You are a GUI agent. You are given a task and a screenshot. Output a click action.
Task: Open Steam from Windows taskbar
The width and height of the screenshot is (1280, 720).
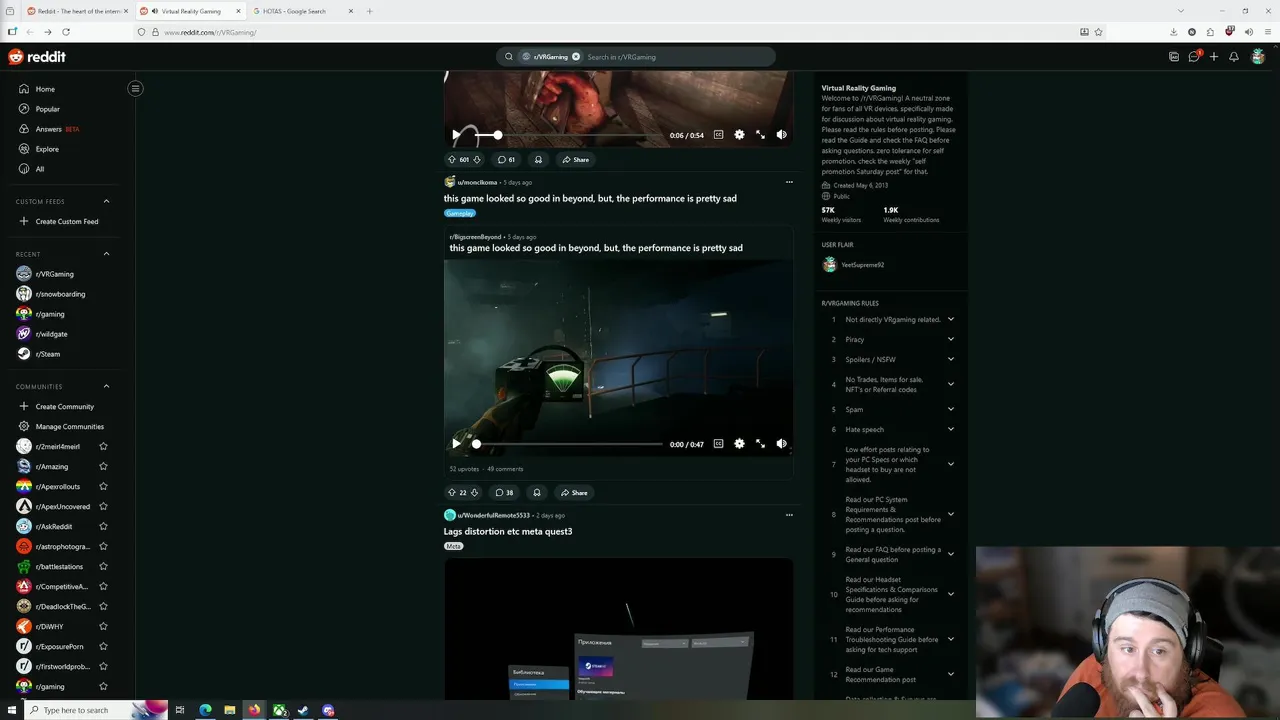coord(303,710)
